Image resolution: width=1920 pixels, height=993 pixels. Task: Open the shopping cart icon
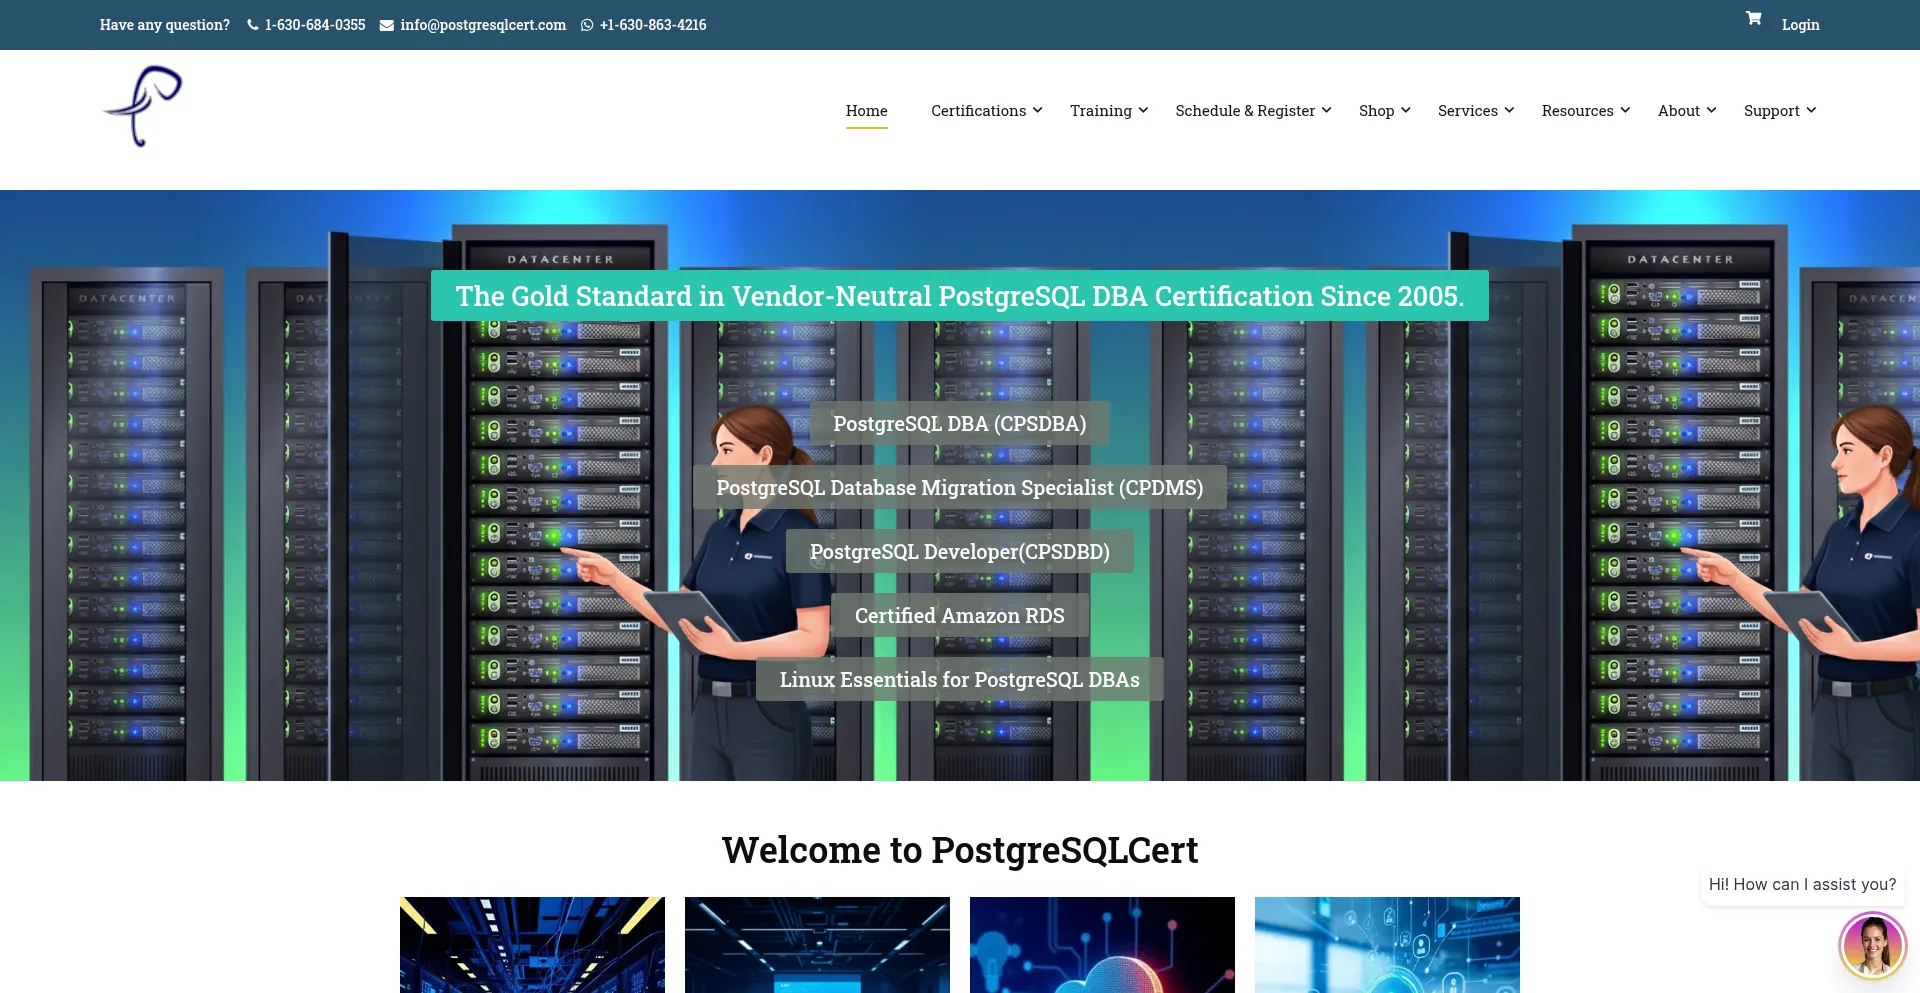point(1753,18)
